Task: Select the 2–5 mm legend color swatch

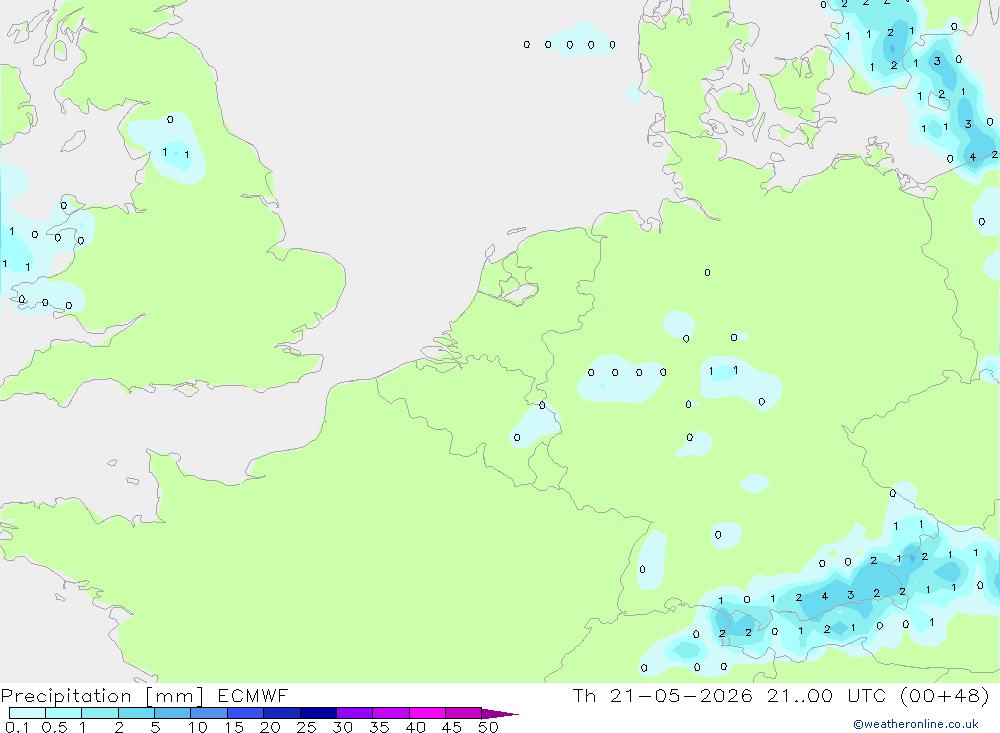Action: coord(136,713)
